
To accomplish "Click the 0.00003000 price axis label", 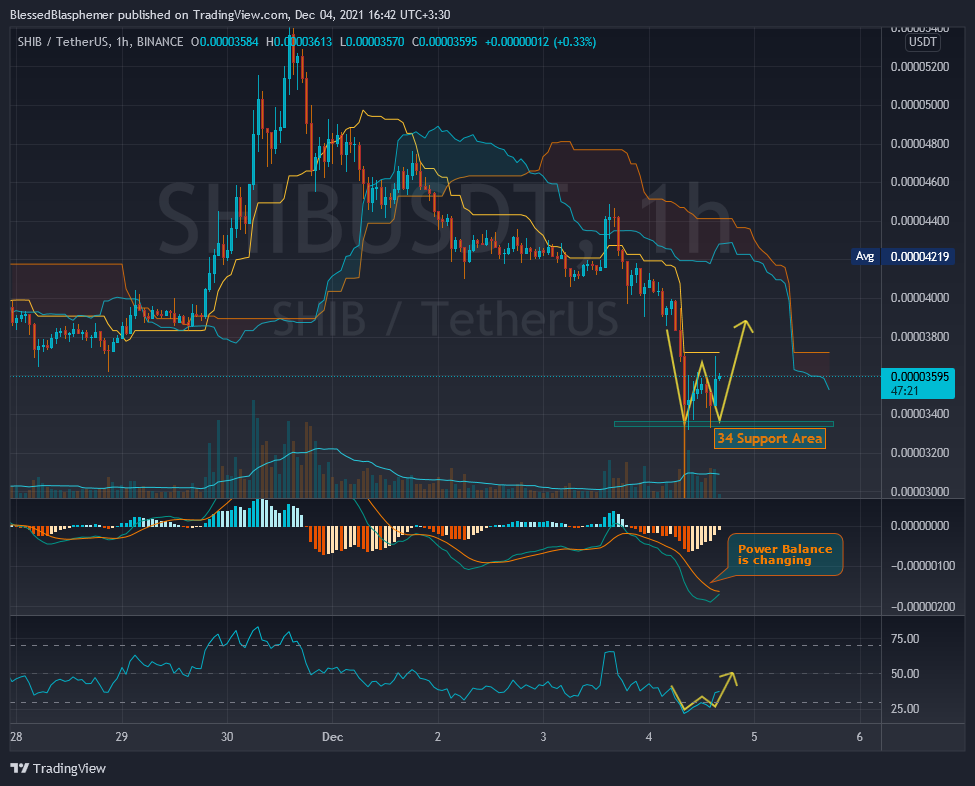I will point(920,491).
